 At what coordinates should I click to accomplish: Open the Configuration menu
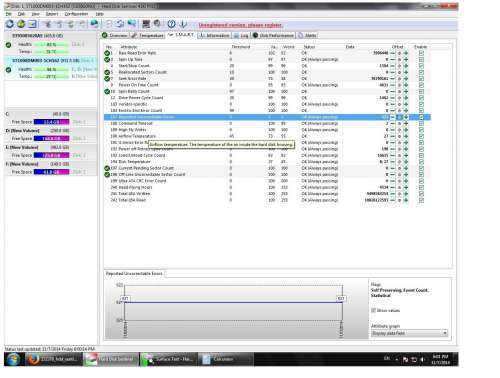tap(76, 14)
